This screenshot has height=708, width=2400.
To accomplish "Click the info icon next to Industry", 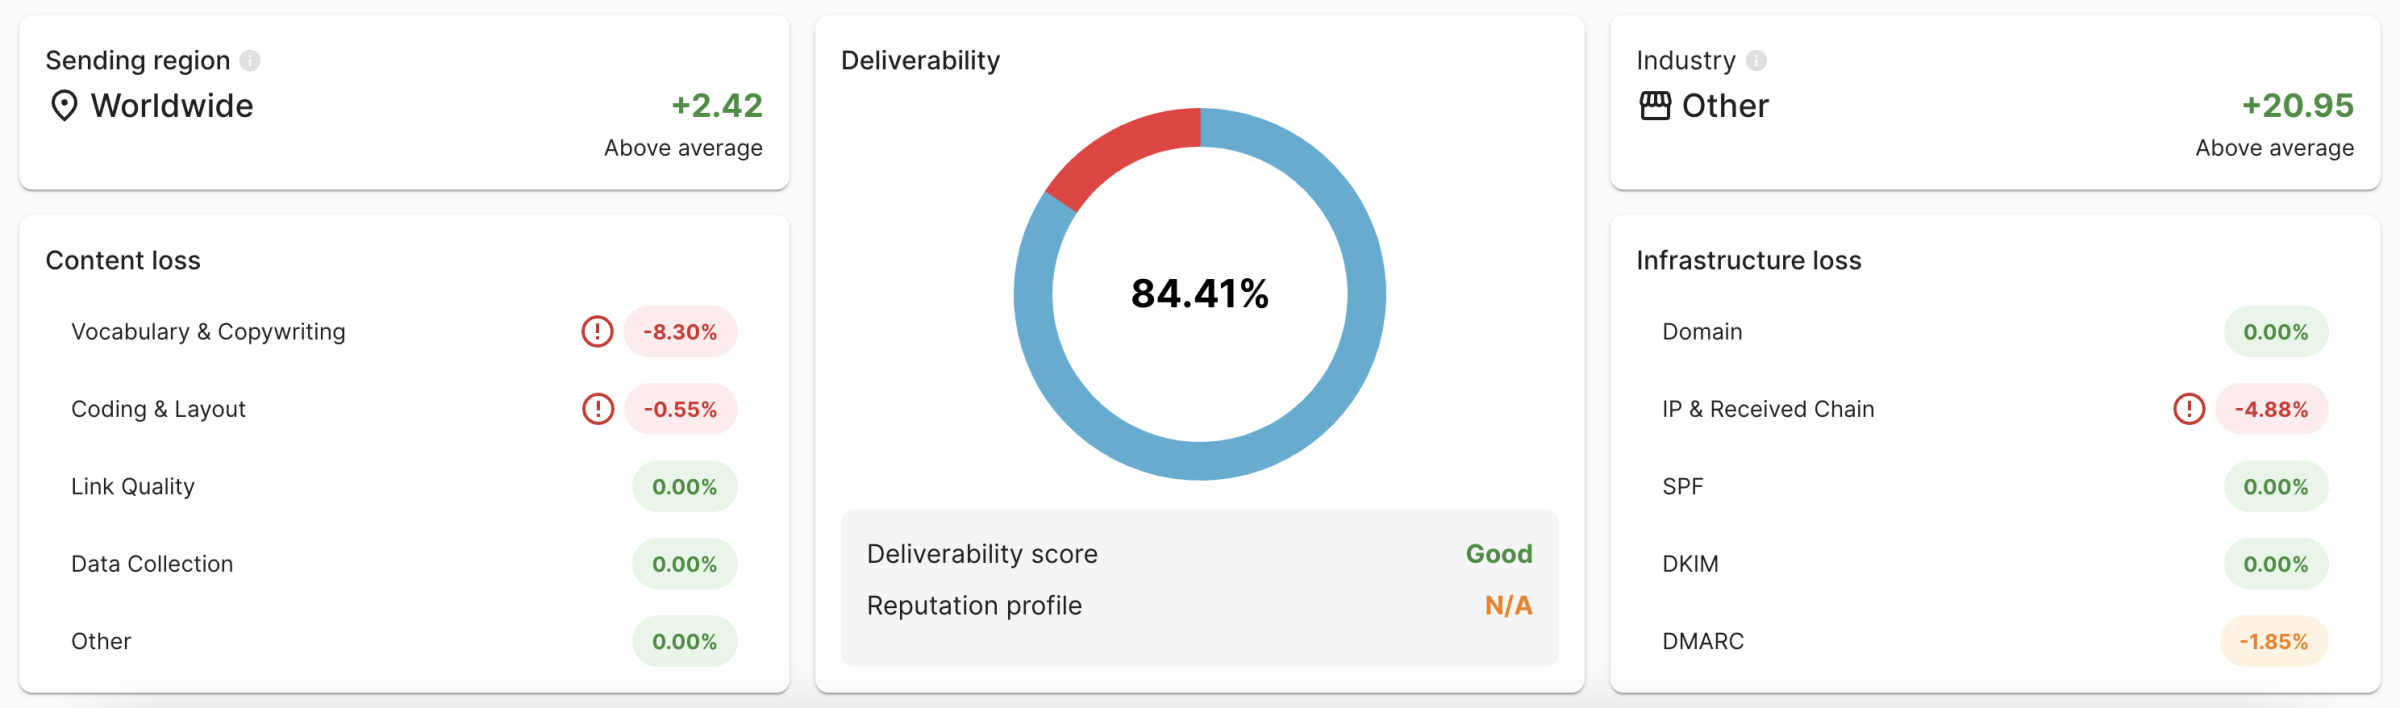I will click(x=1755, y=60).
